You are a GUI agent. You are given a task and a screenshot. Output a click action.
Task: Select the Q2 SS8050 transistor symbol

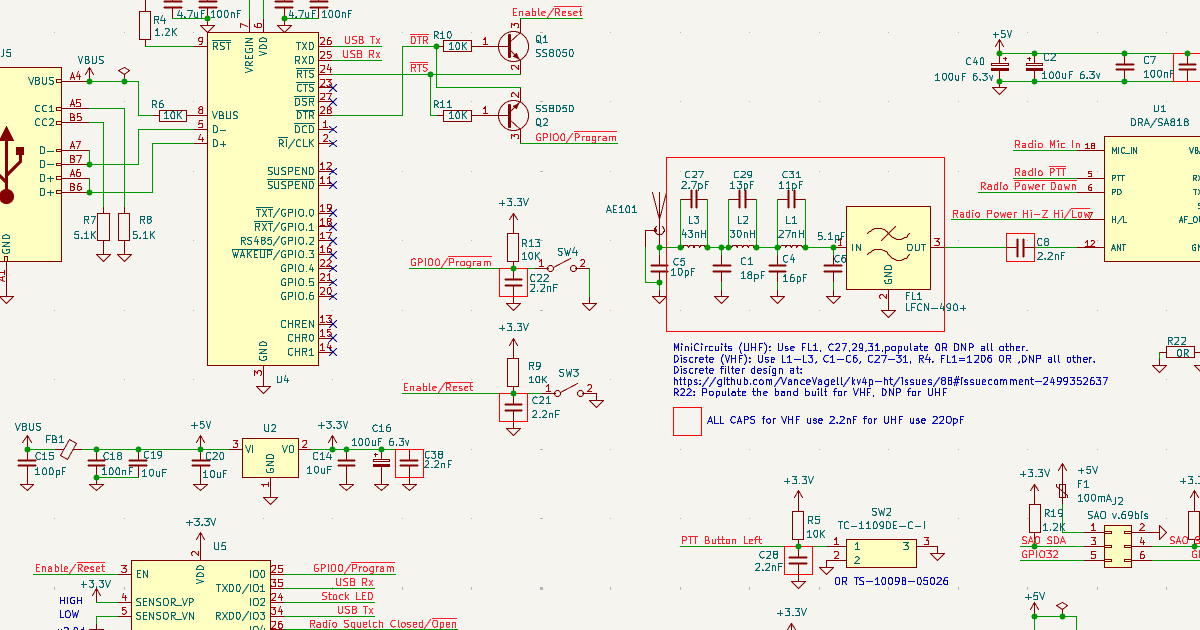click(x=514, y=115)
